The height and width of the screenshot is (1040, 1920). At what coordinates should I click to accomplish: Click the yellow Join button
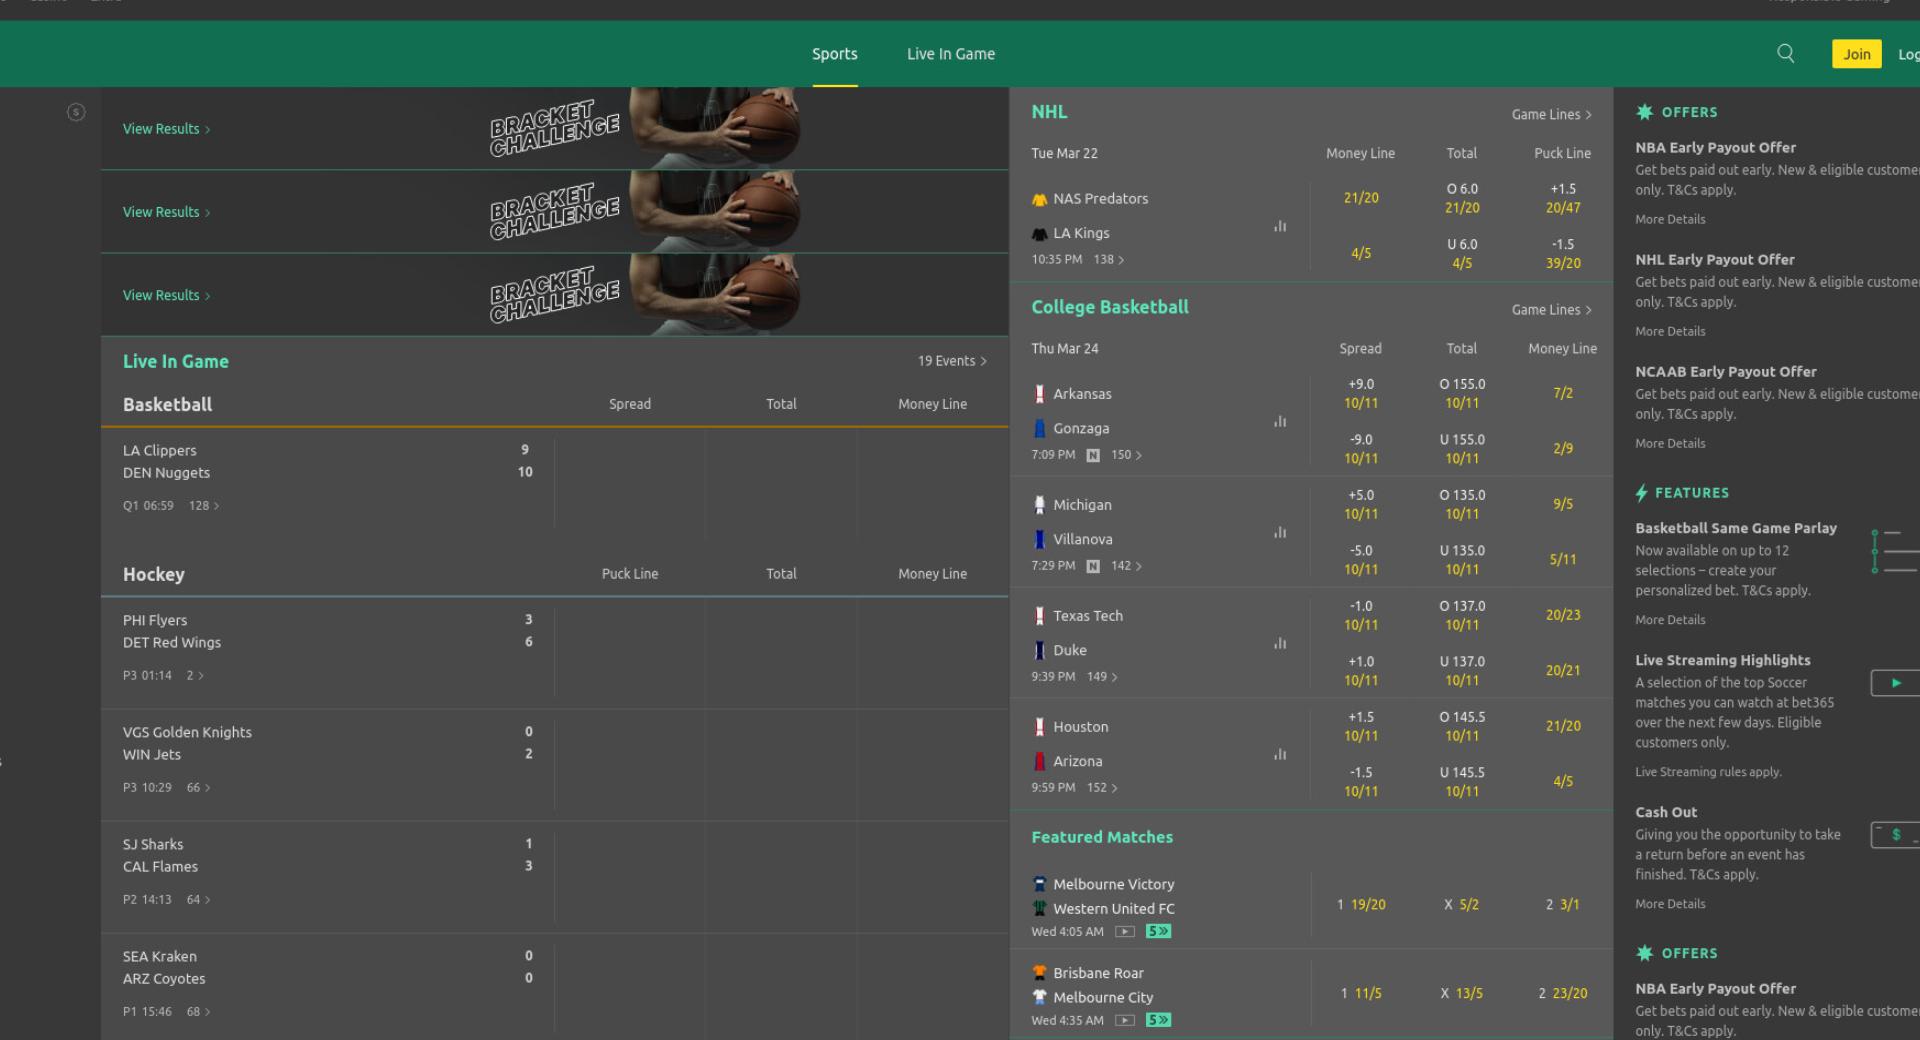(1857, 54)
